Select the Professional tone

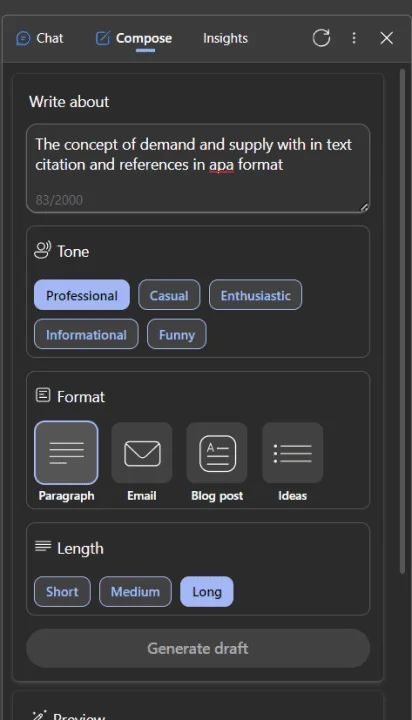82,295
